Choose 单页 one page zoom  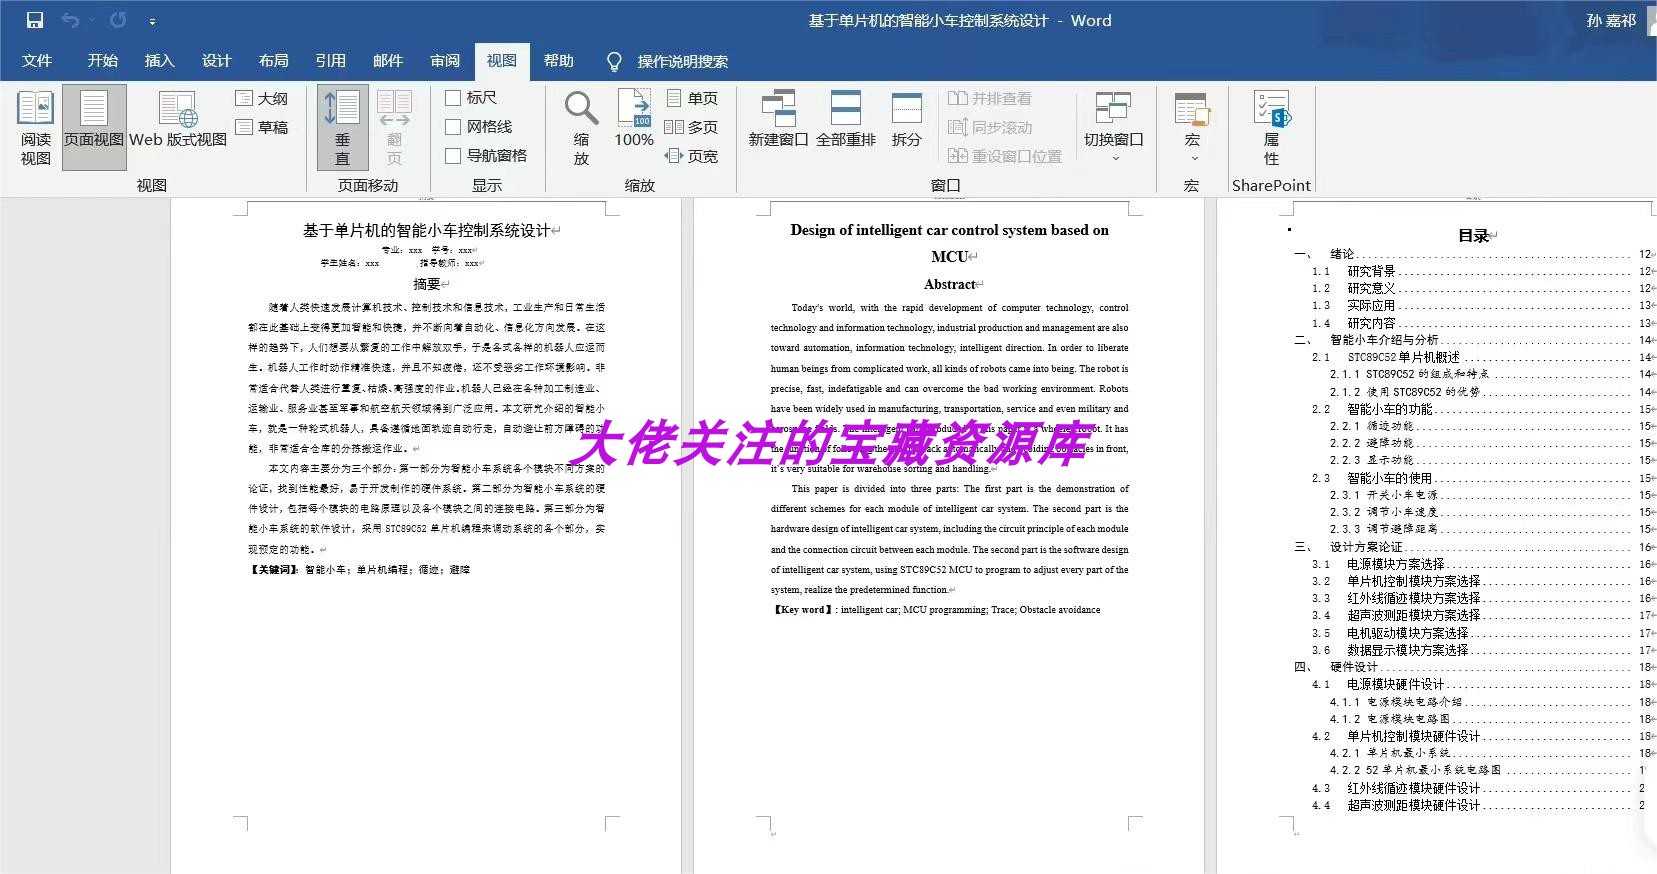pos(692,98)
